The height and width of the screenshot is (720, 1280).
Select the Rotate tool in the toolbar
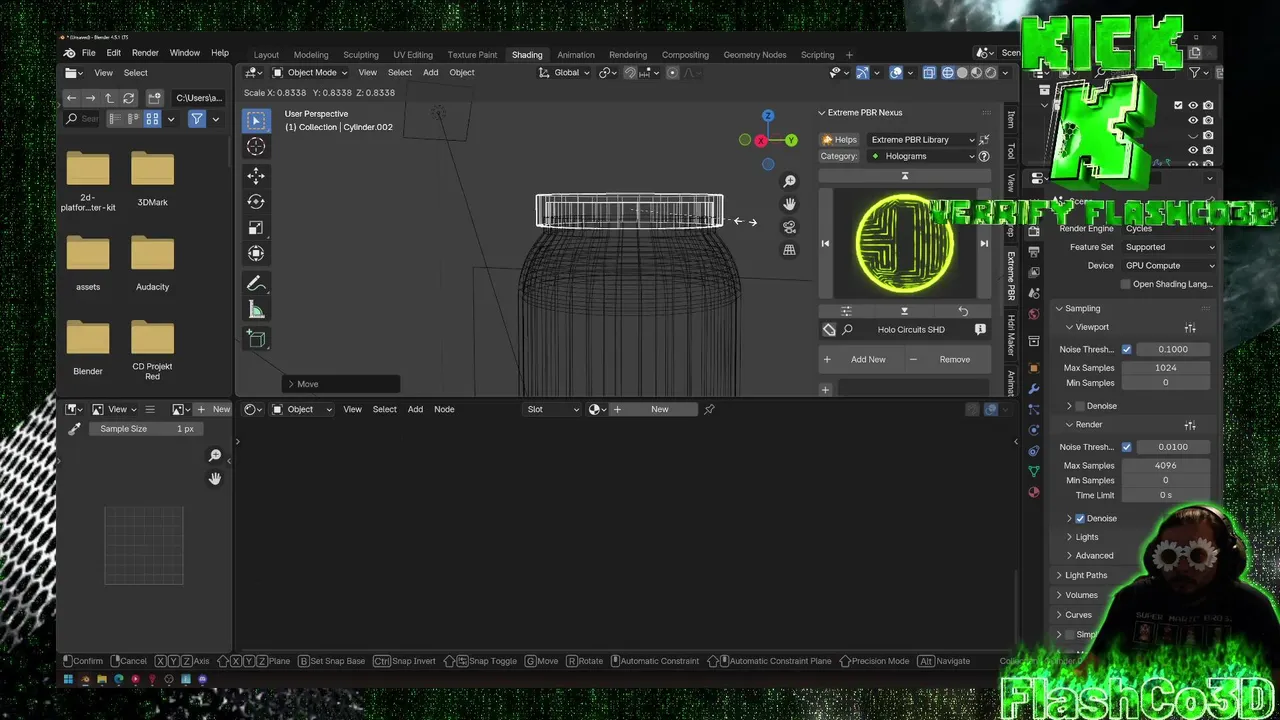tap(256, 202)
